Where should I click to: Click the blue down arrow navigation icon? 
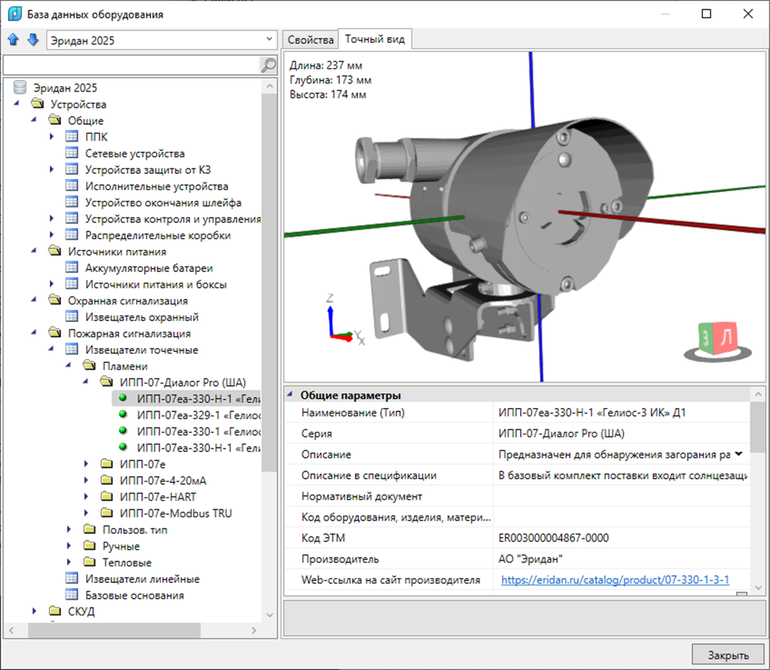pyautogui.click(x=33, y=40)
